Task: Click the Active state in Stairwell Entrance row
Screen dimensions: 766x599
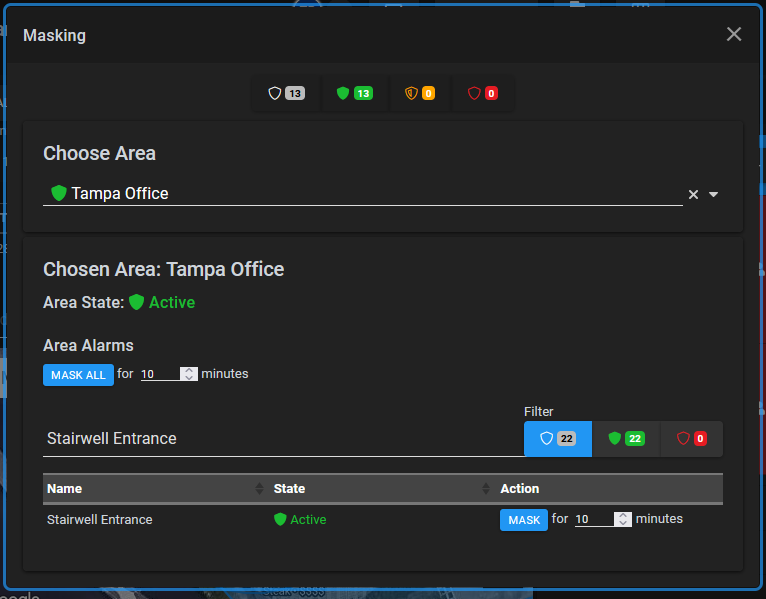Action: click(300, 519)
